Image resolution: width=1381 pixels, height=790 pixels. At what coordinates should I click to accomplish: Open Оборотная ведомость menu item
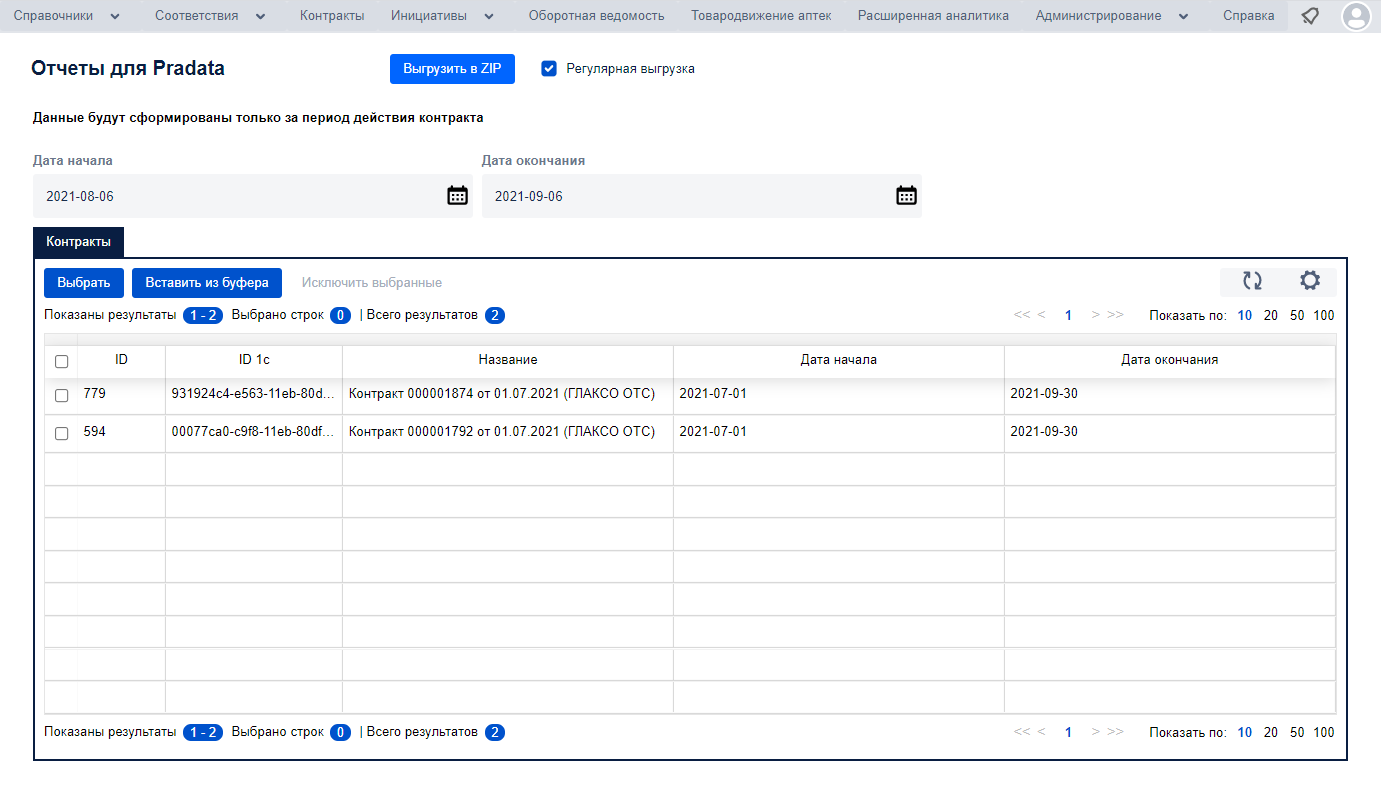tap(596, 16)
